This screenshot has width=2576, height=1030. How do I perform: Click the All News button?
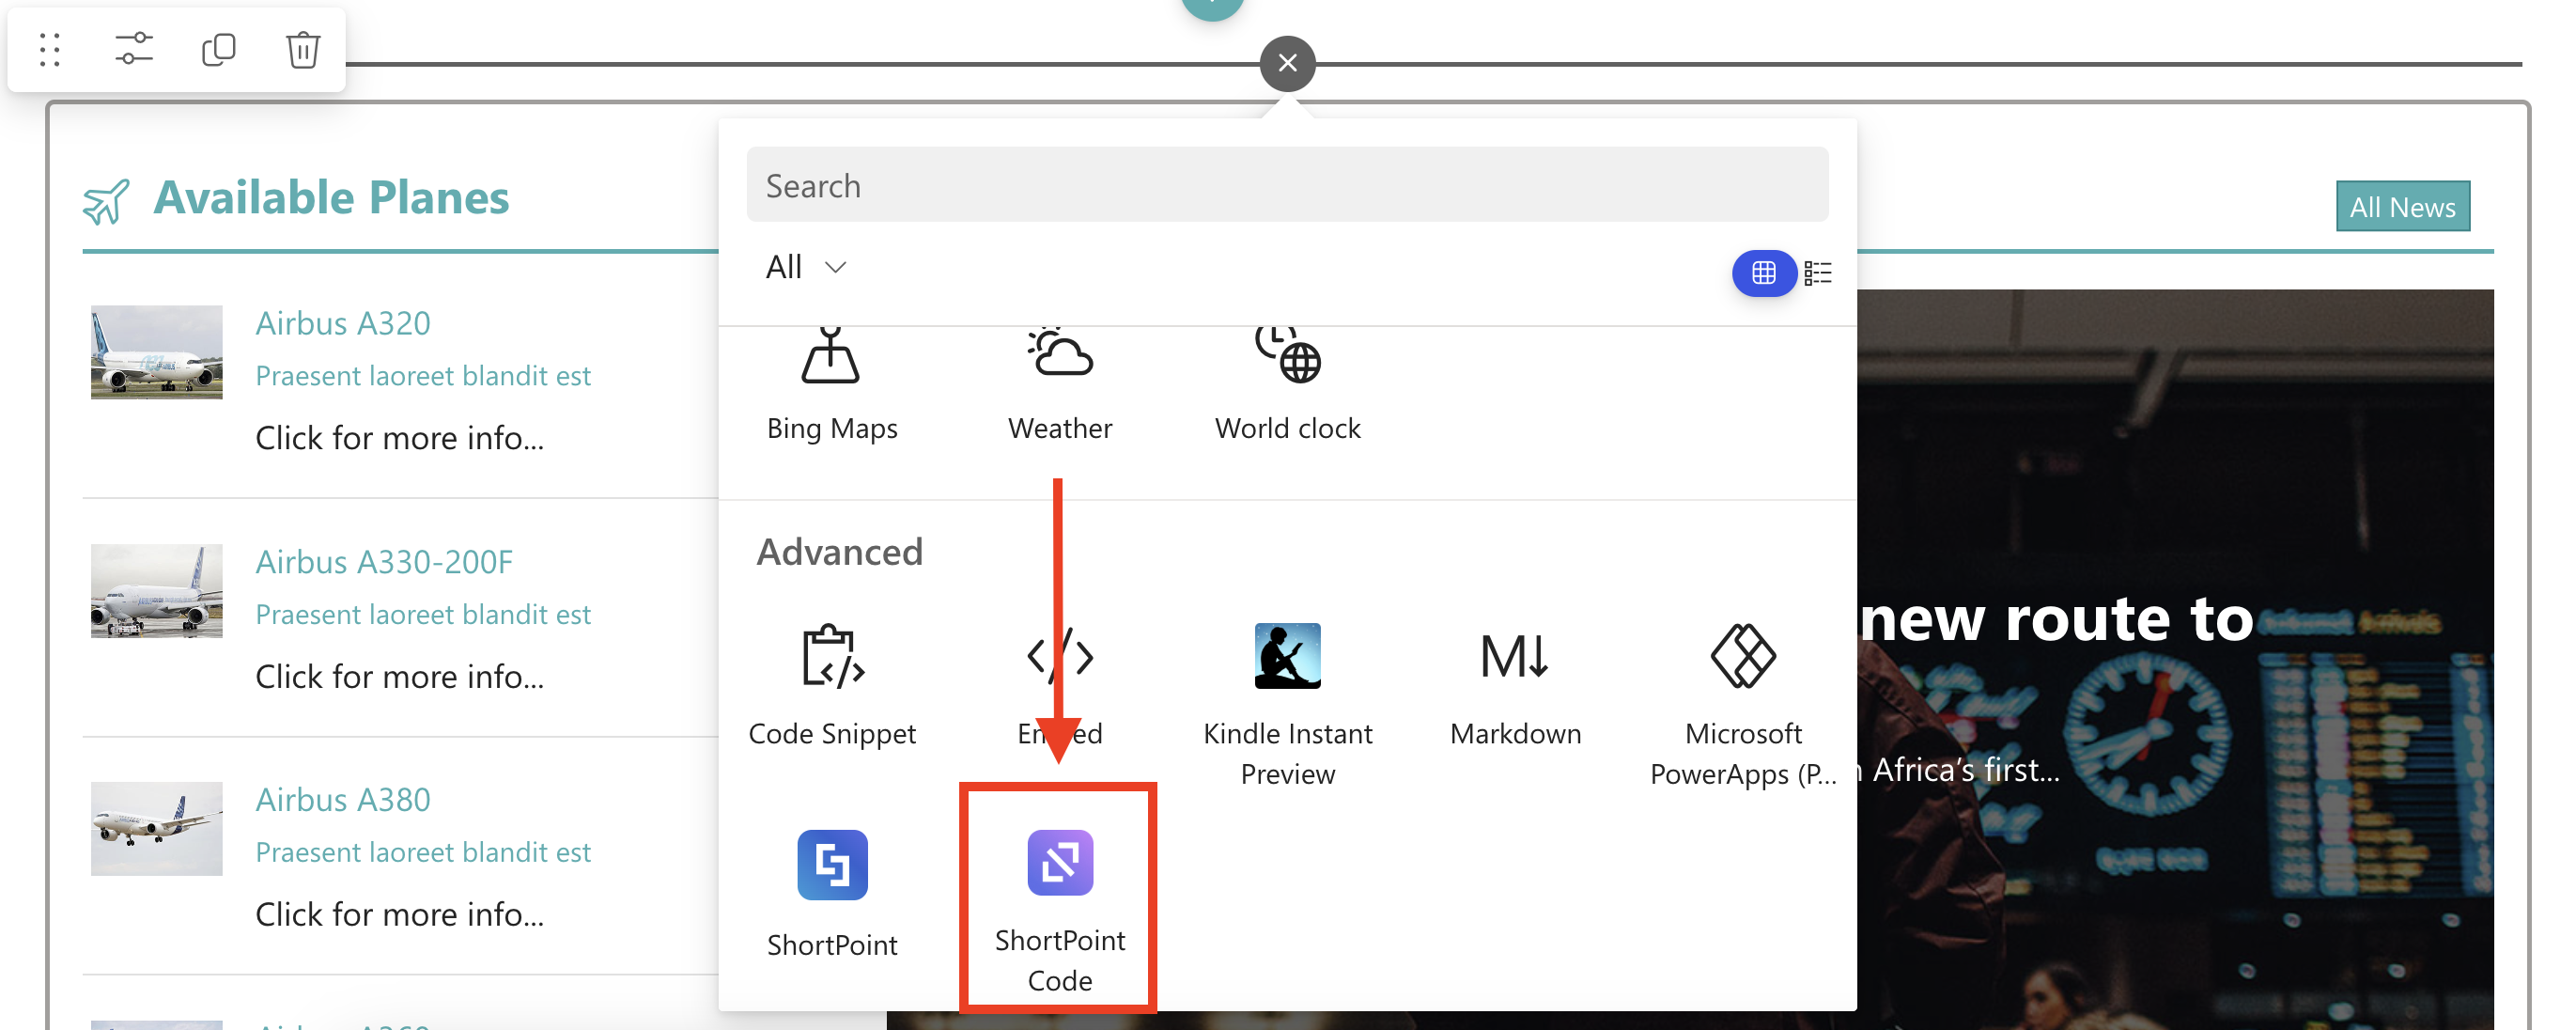(x=2402, y=207)
